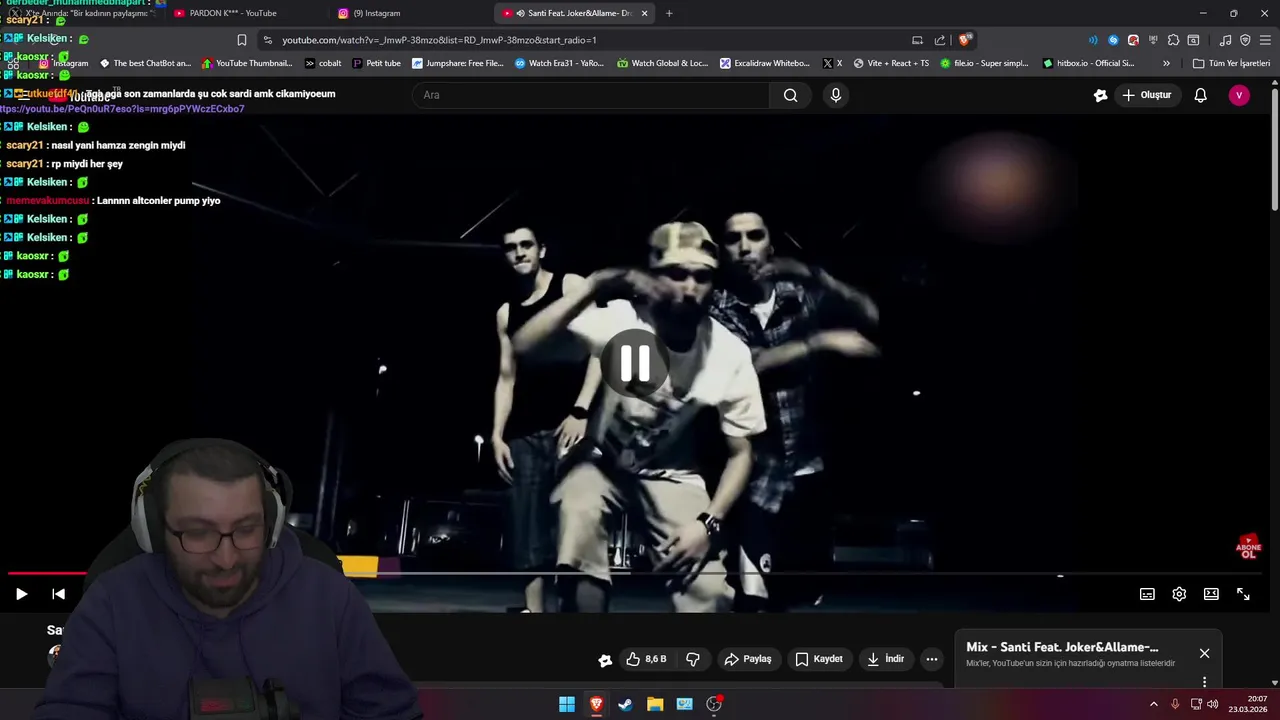Bookmark this page with the bookmark icon
This screenshot has height=720, width=1280.
[x=241, y=40]
